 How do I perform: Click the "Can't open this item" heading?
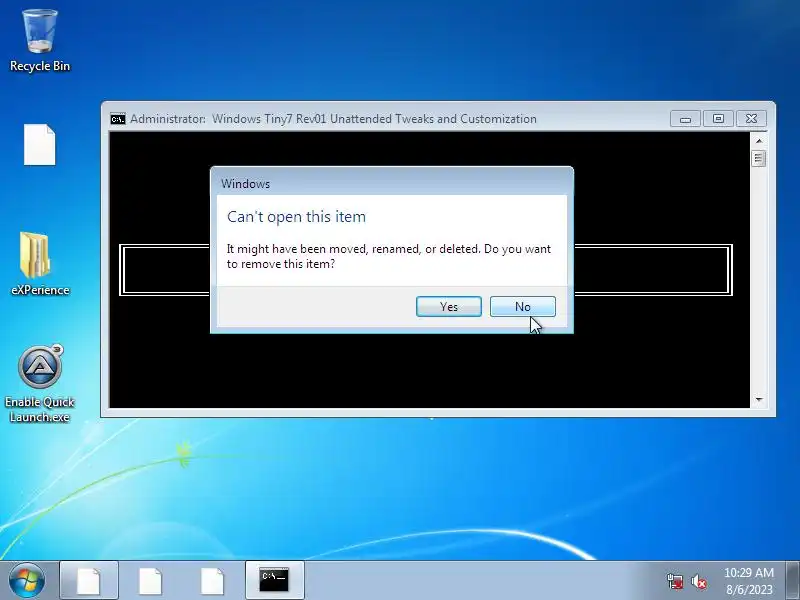pos(296,217)
